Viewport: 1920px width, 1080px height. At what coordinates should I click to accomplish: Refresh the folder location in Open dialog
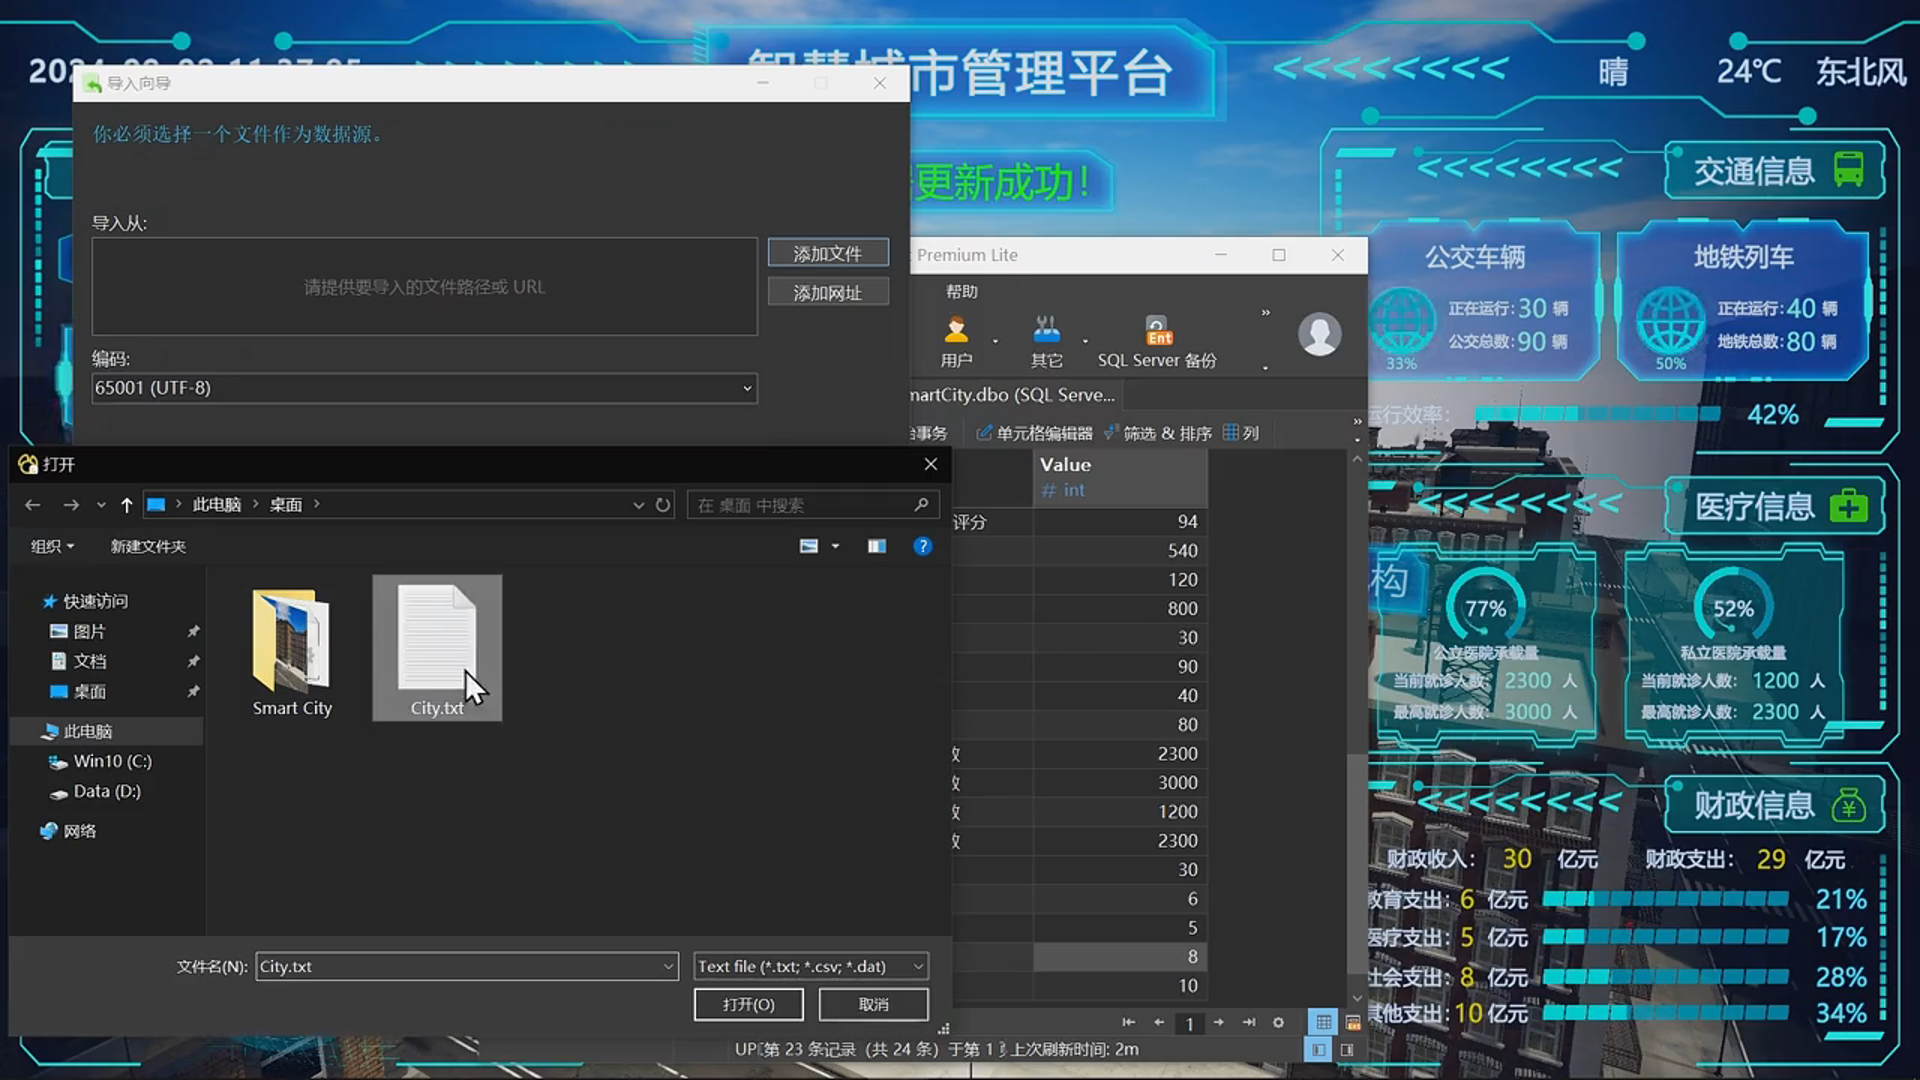coord(663,505)
